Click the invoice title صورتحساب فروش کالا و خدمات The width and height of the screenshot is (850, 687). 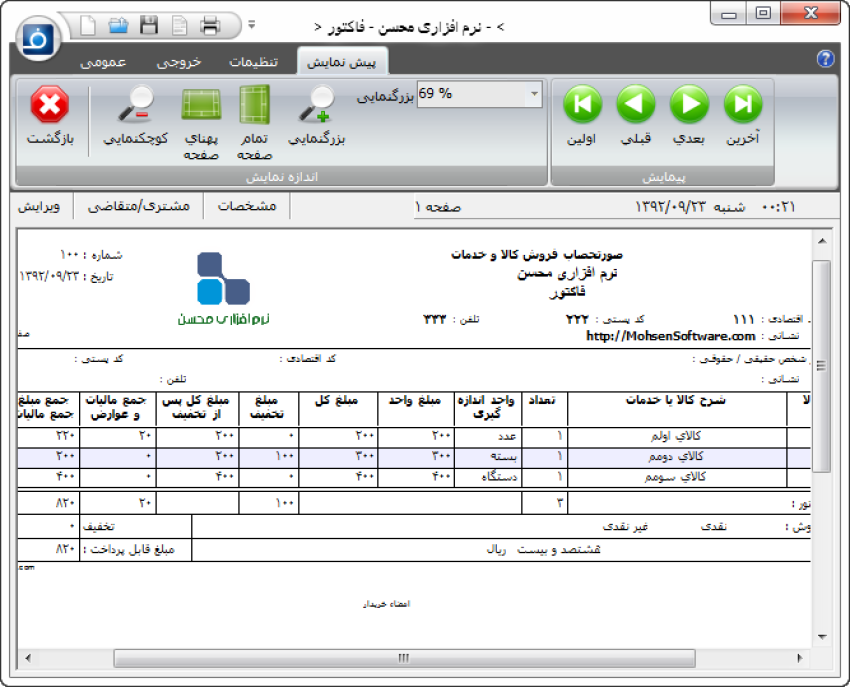[537, 254]
